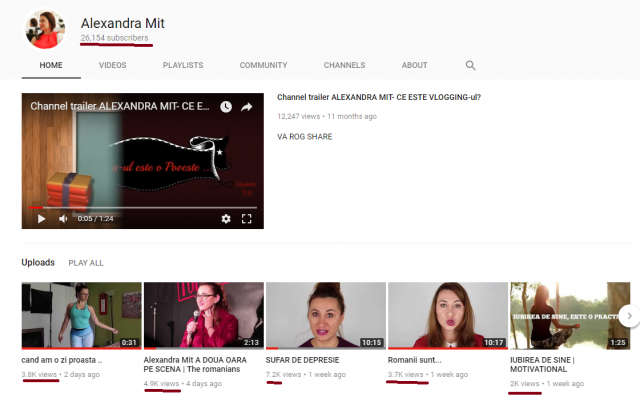Image resolution: width=640 pixels, height=397 pixels.
Task: Play the channel trailer video
Action: (x=41, y=219)
